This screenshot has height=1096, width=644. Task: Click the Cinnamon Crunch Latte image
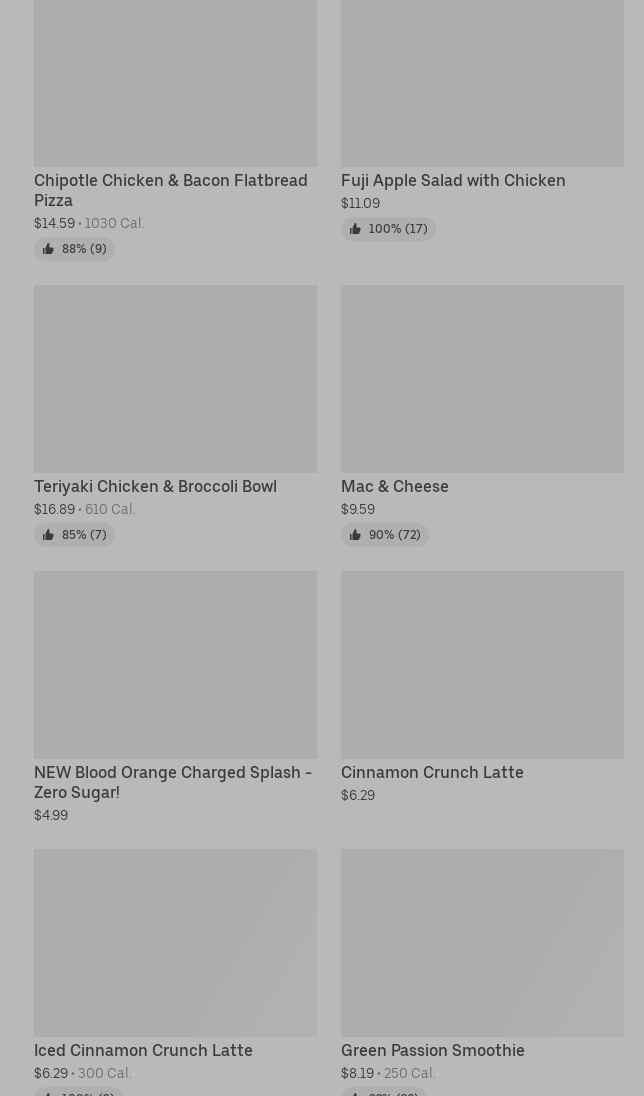click(482, 665)
